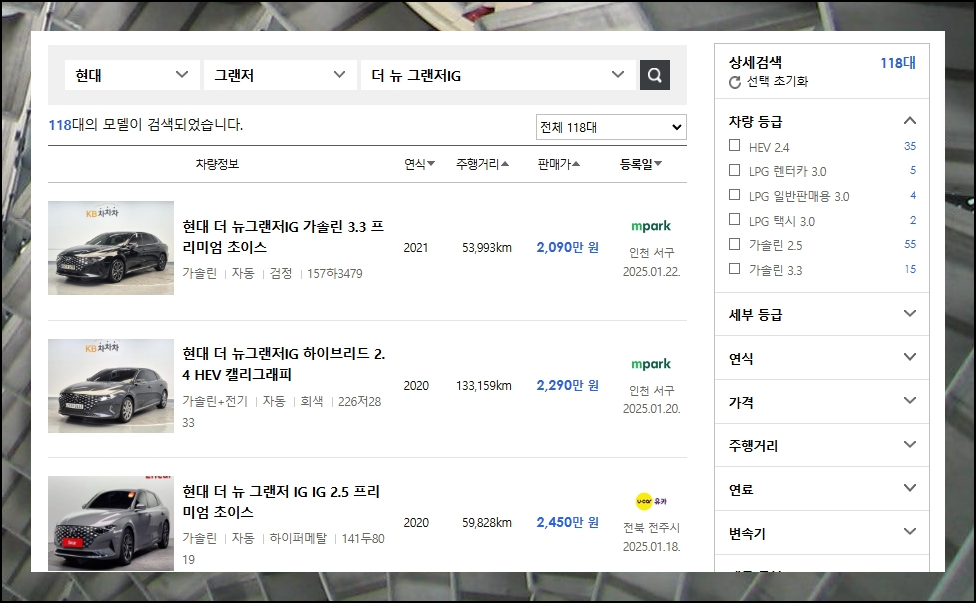Sort by 등록일 column header
This screenshot has width=976, height=603.
[640, 164]
